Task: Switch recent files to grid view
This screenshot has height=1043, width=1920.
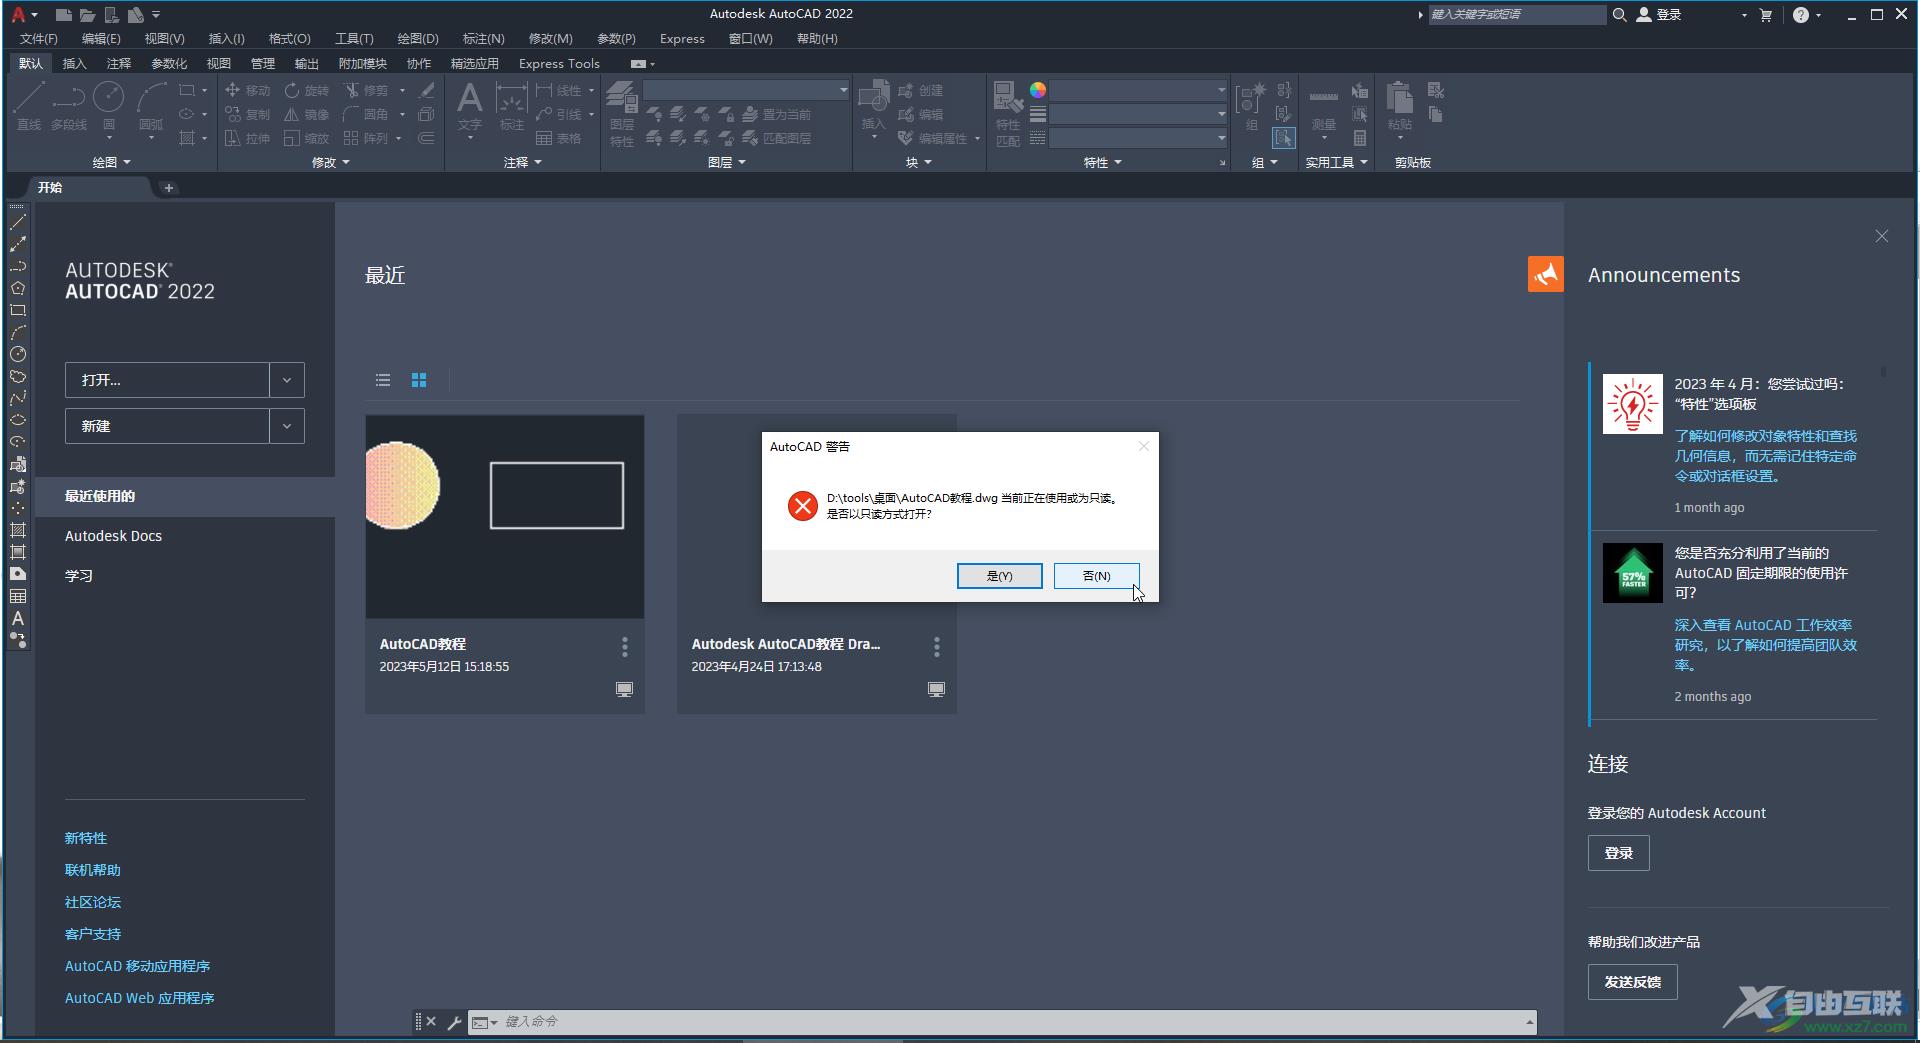Action: pyautogui.click(x=419, y=380)
